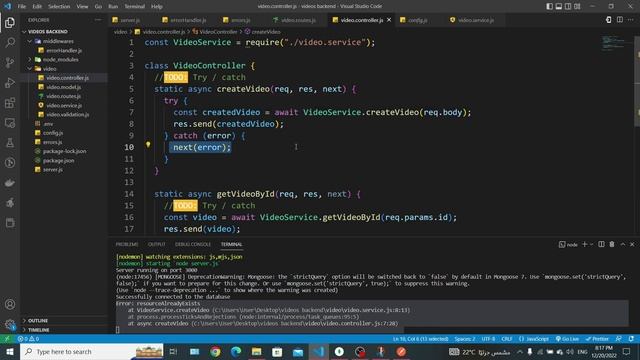Switch to the PROBLEMS panel tab
Viewport: 640px width, 360px height.
(x=127, y=244)
